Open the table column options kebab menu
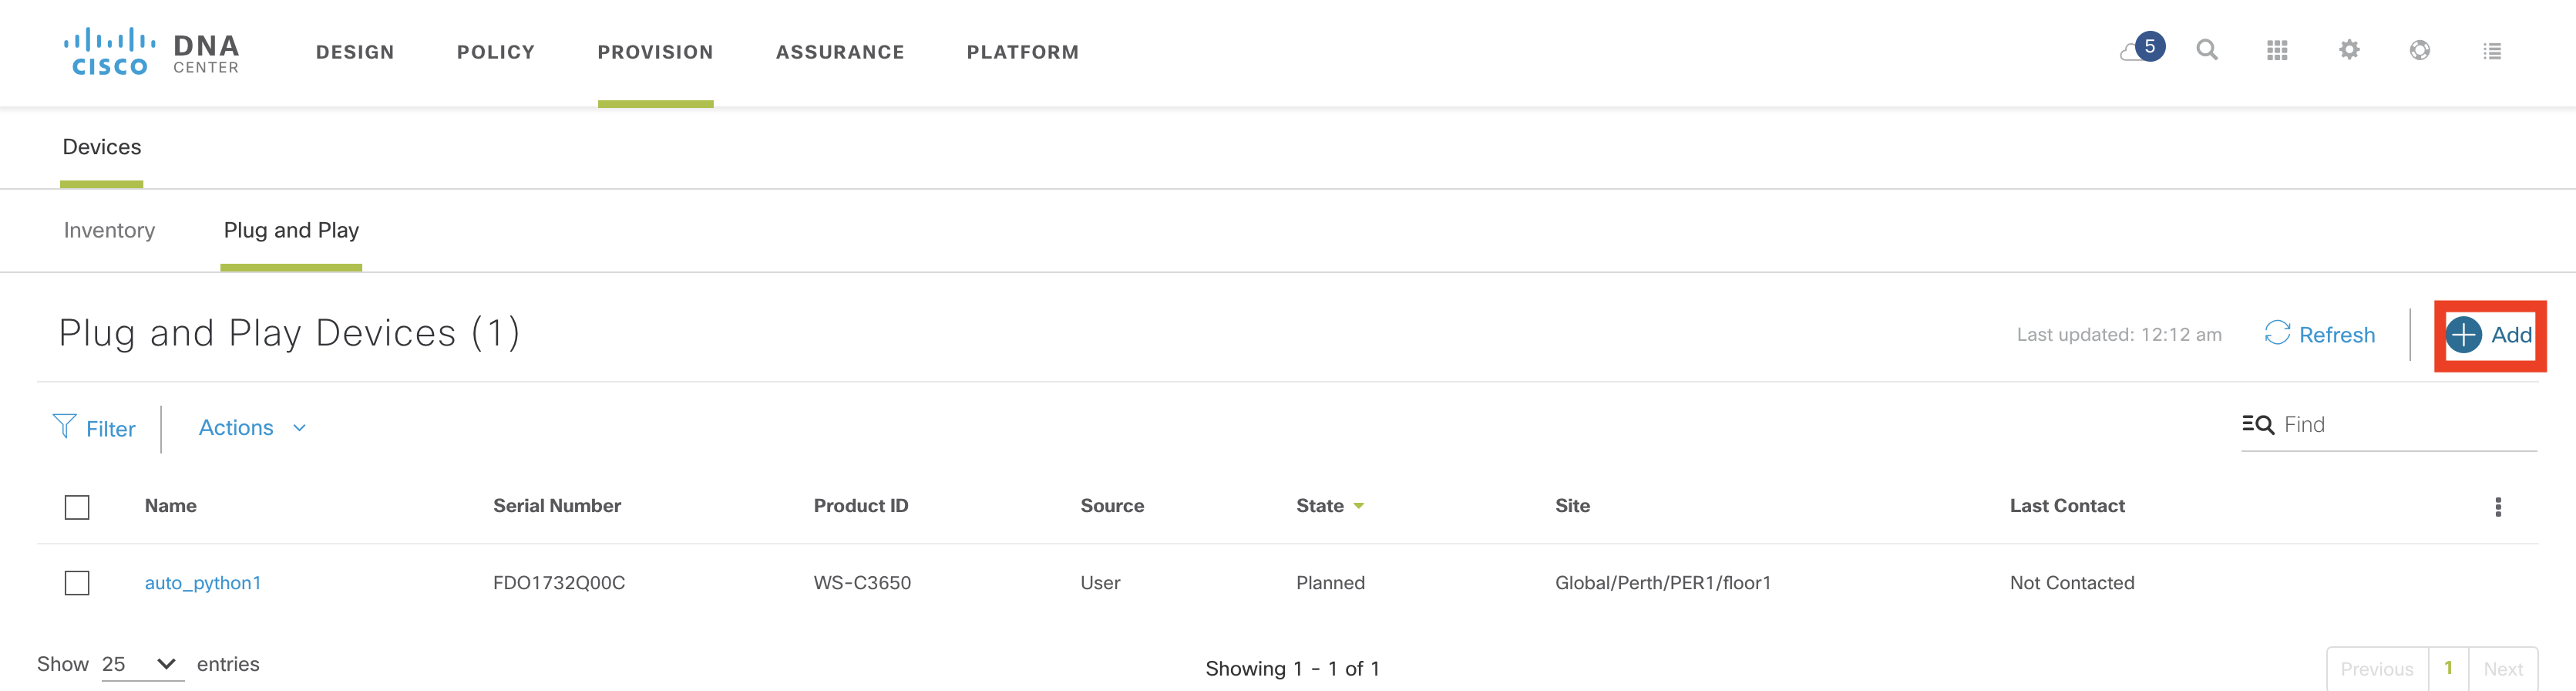Image resolution: width=2576 pixels, height=691 pixels. coord(2498,507)
